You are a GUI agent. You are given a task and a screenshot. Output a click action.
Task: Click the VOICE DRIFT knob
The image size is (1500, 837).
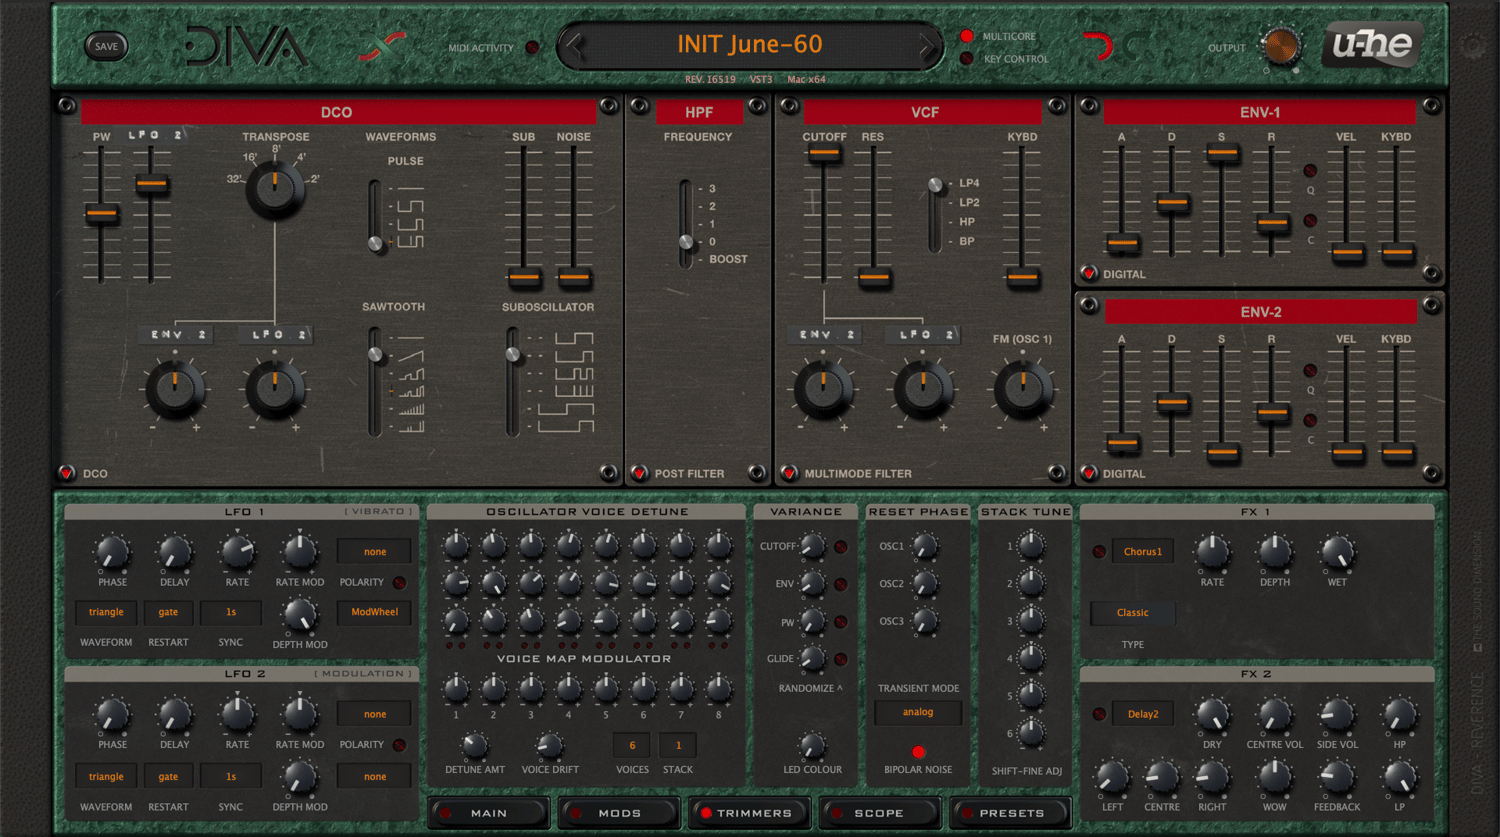(x=549, y=745)
